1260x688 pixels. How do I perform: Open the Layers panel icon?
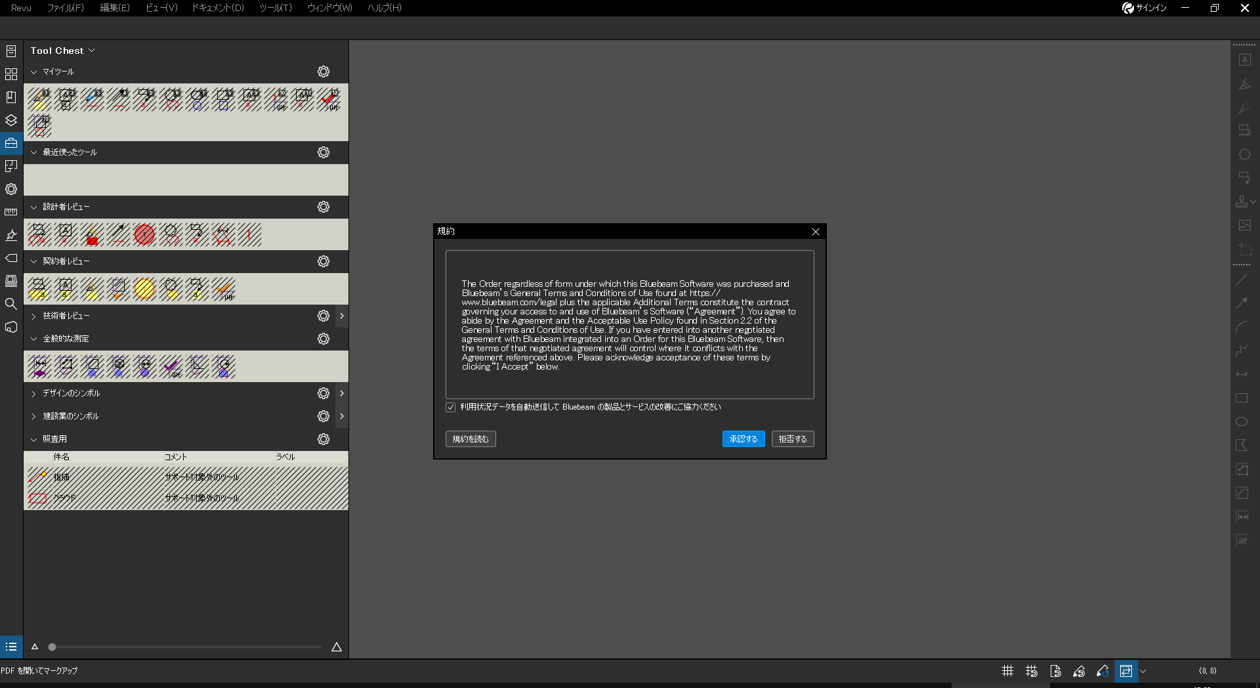(11, 120)
